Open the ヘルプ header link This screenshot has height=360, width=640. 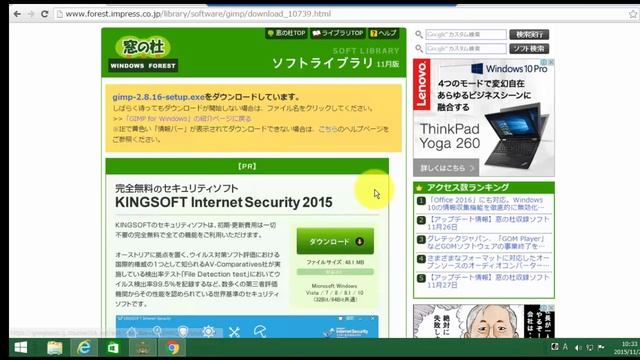tap(383, 33)
